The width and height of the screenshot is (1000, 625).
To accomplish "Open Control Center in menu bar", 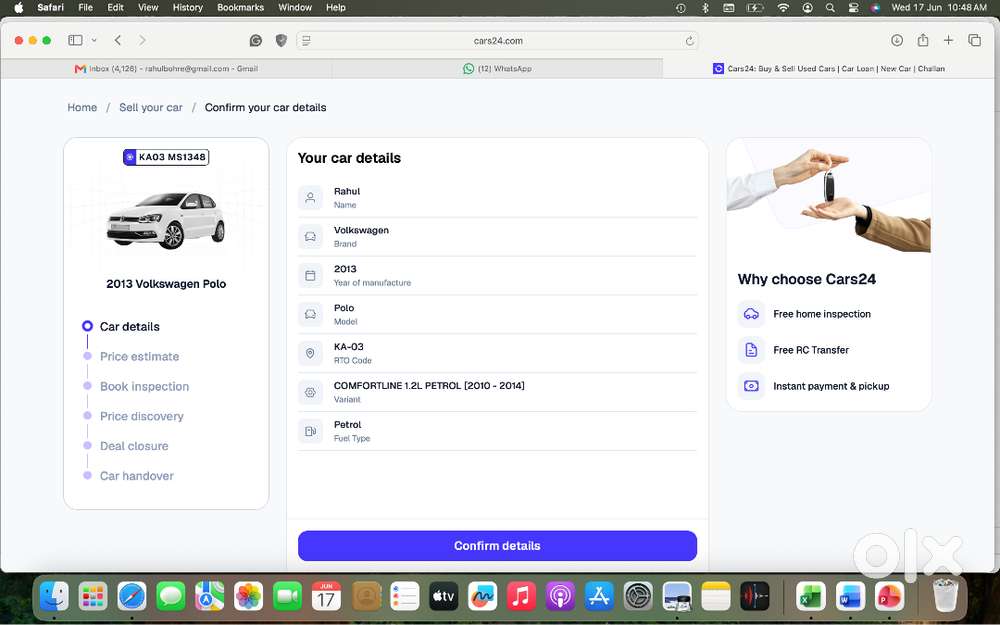I will click(x=853, y=8).
